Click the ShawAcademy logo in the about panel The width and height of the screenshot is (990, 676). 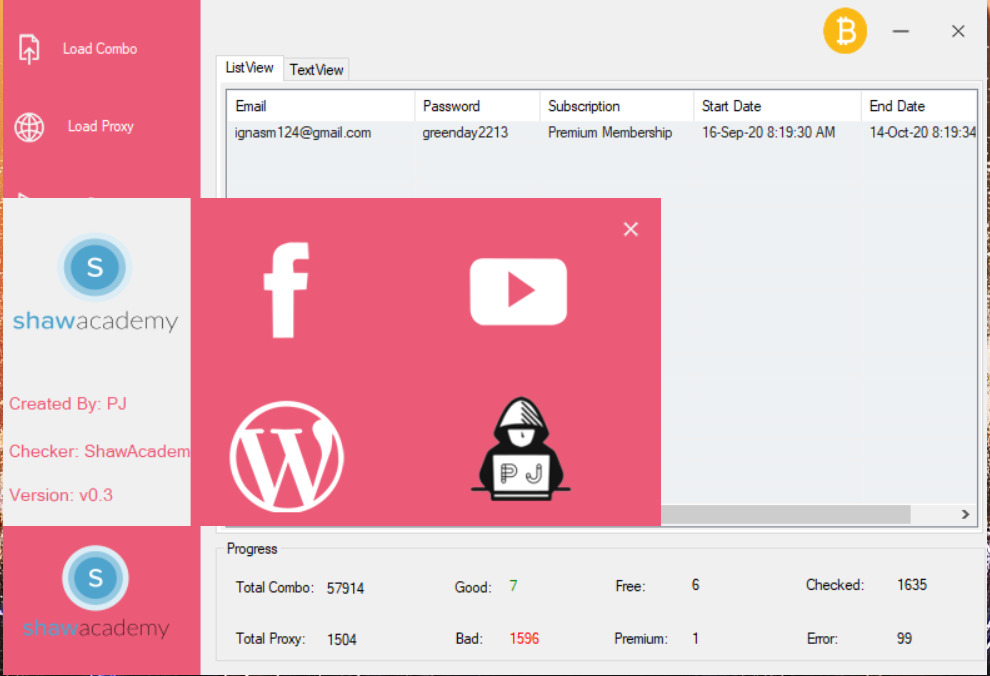click(95, 283)
